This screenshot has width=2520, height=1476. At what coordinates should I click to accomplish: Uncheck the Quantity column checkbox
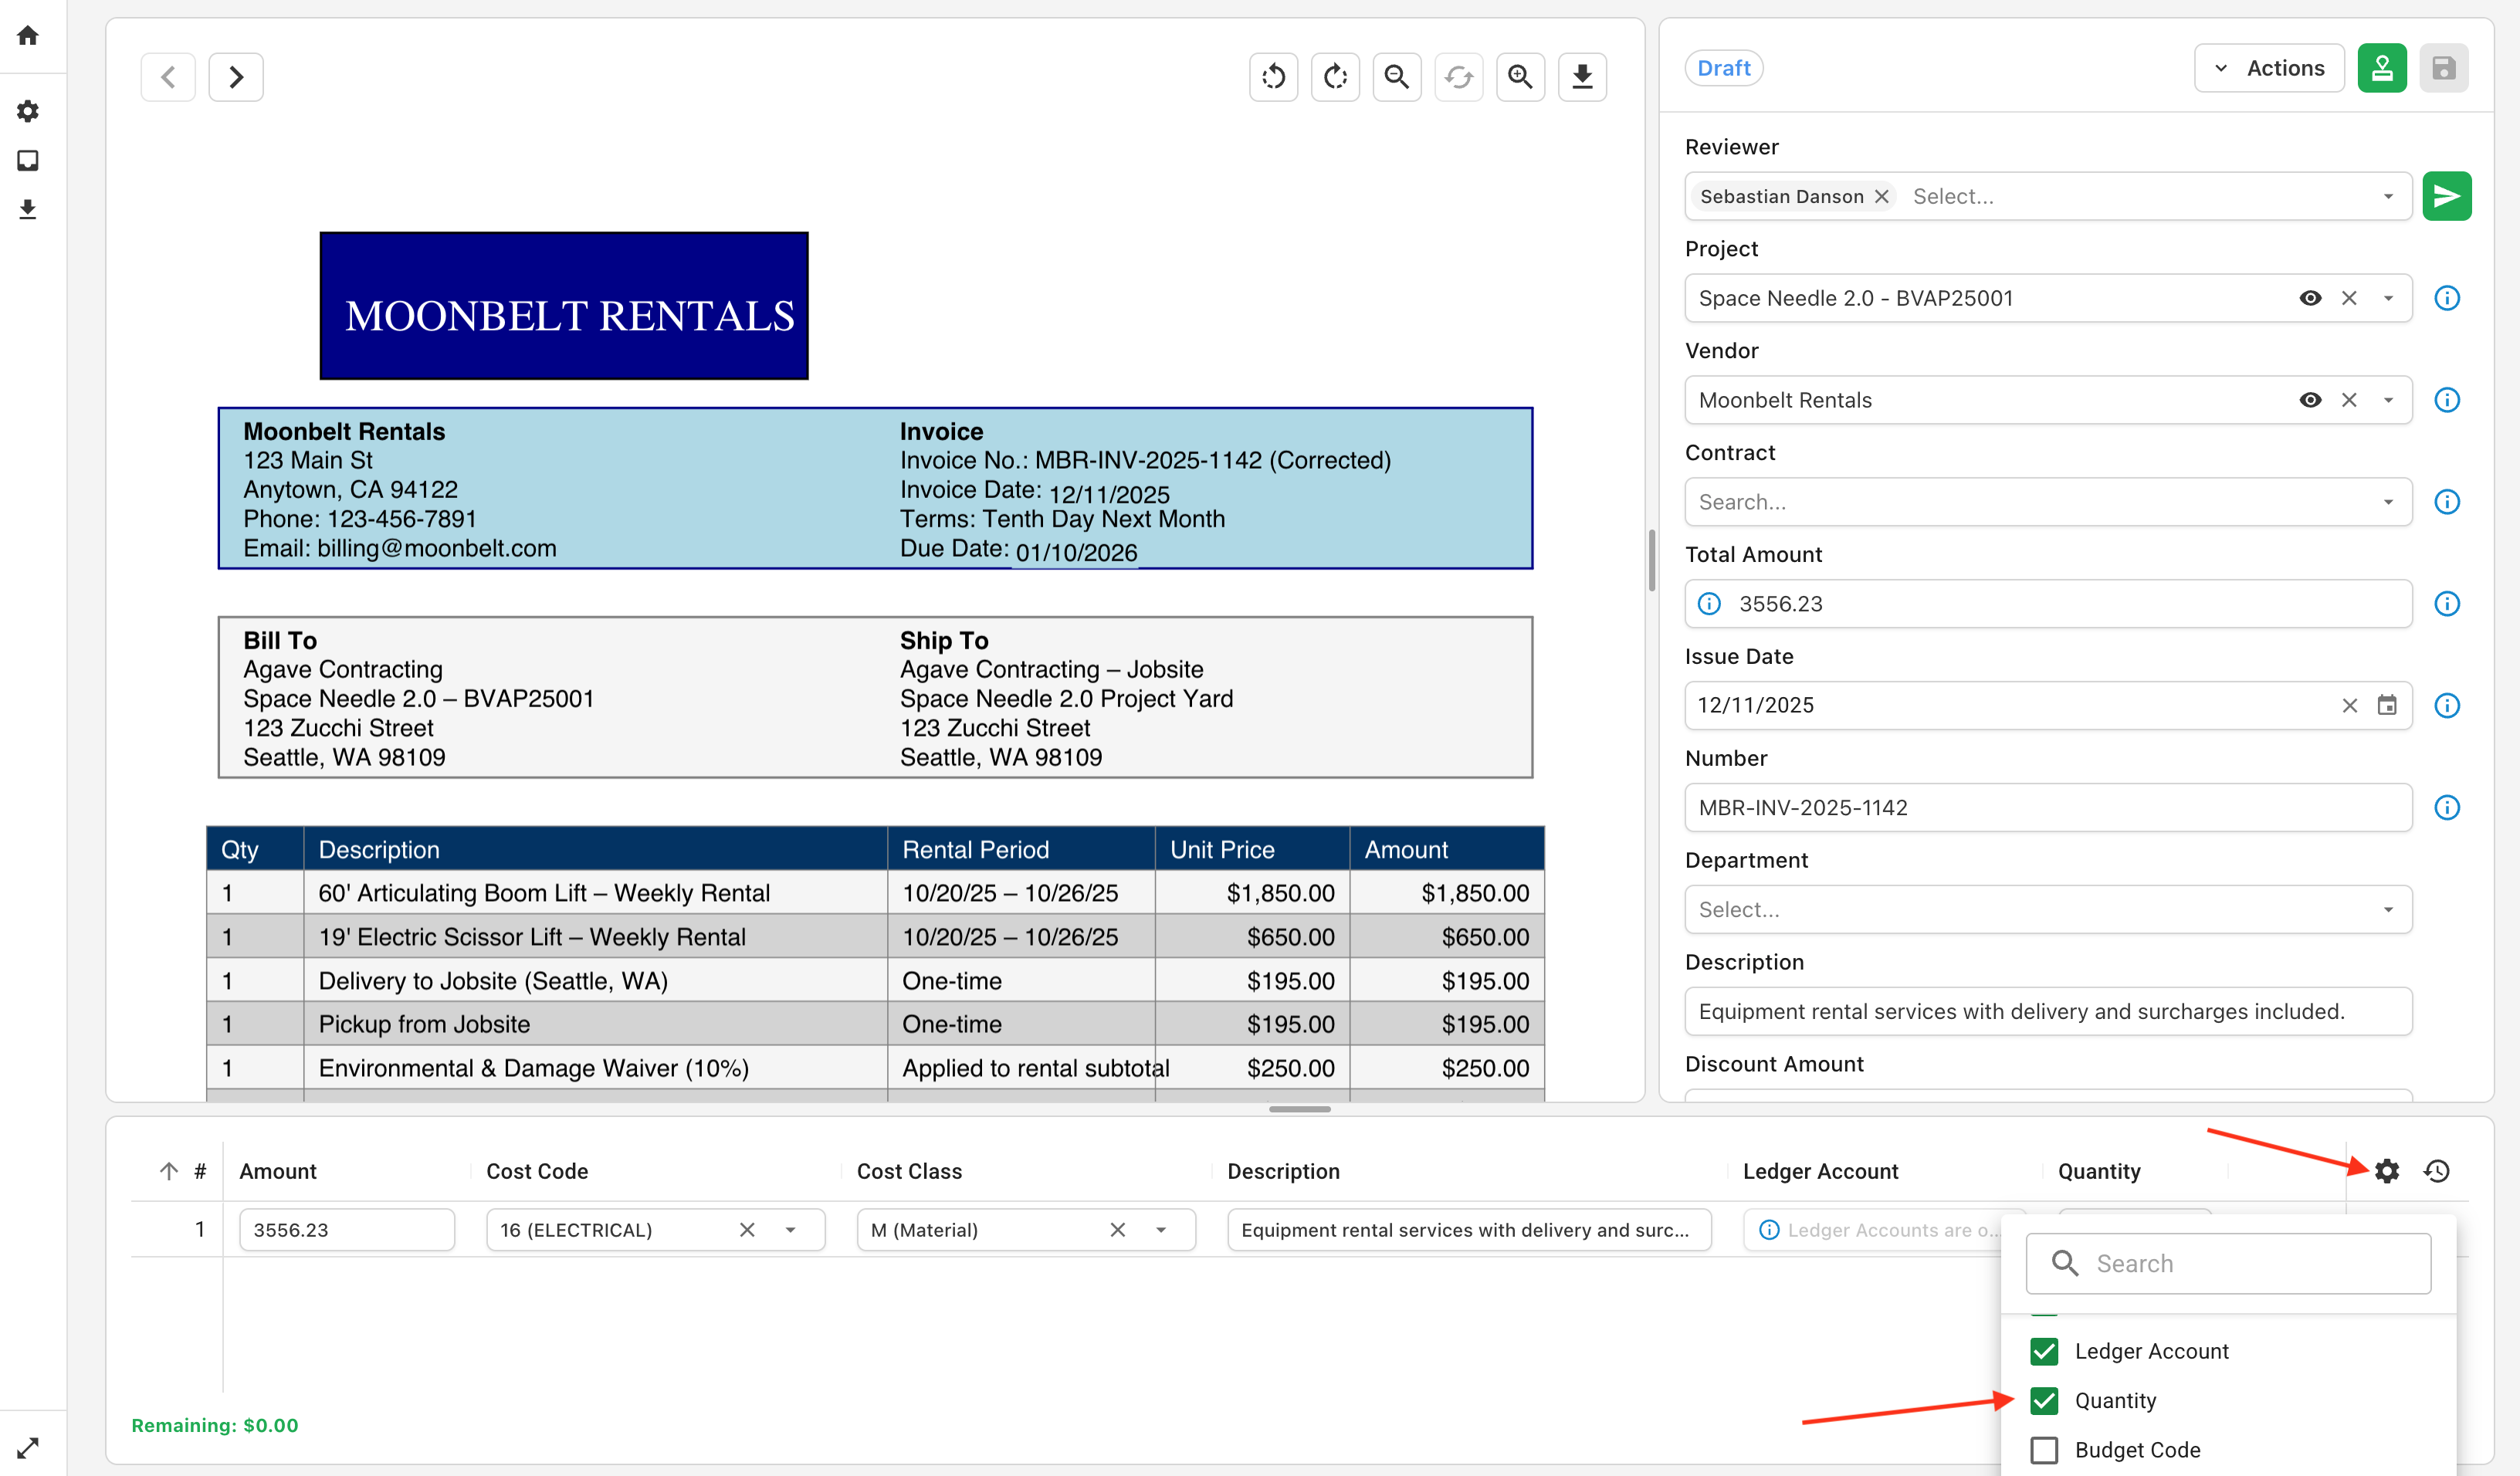[2044, 1400]
